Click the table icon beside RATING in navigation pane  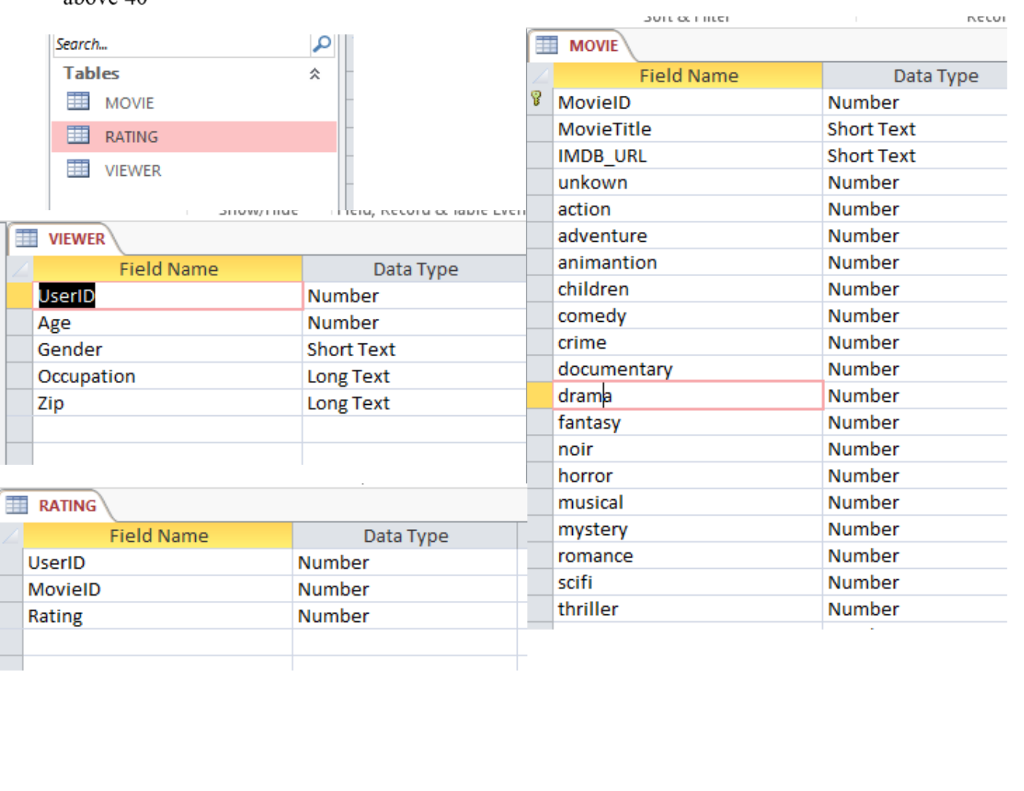tap(77, 136)
